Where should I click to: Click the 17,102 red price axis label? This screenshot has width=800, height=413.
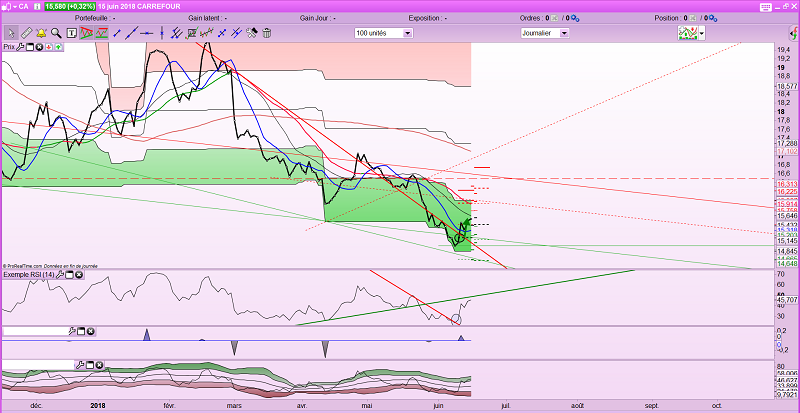click(787, 152)
